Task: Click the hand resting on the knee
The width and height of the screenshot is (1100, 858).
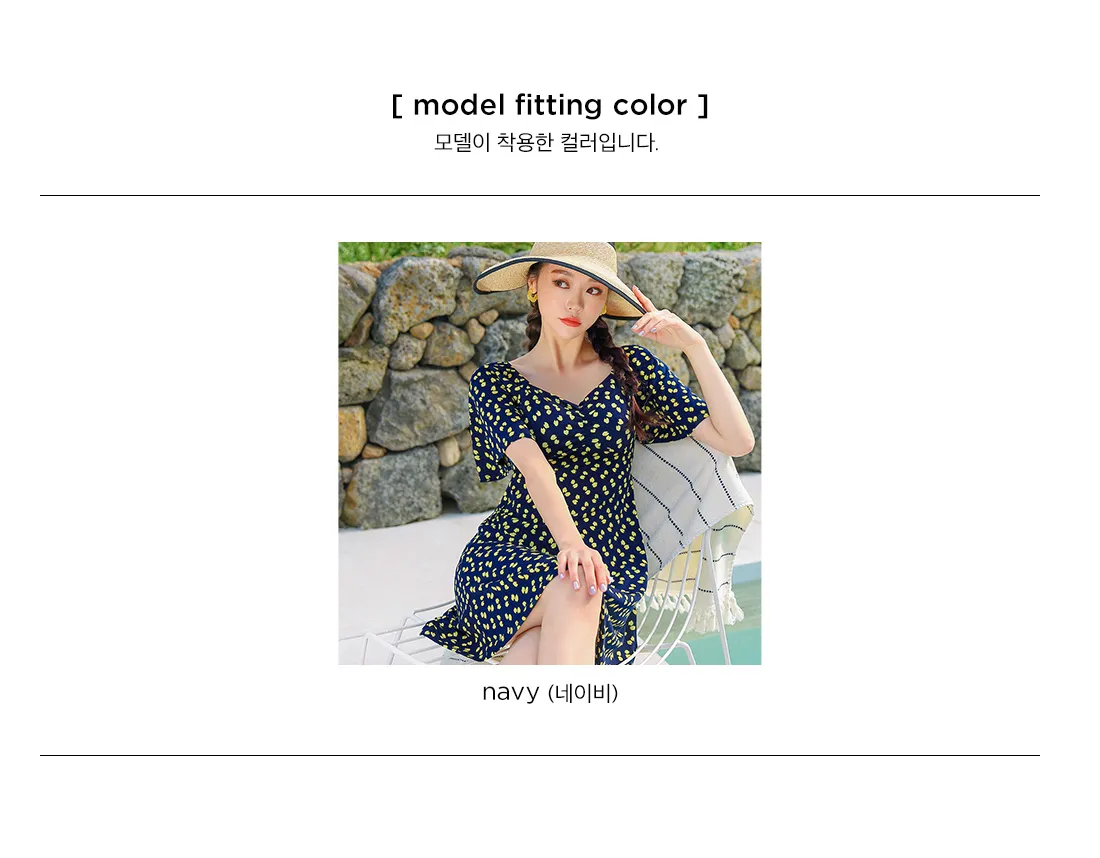Action: tap(584, 567)
